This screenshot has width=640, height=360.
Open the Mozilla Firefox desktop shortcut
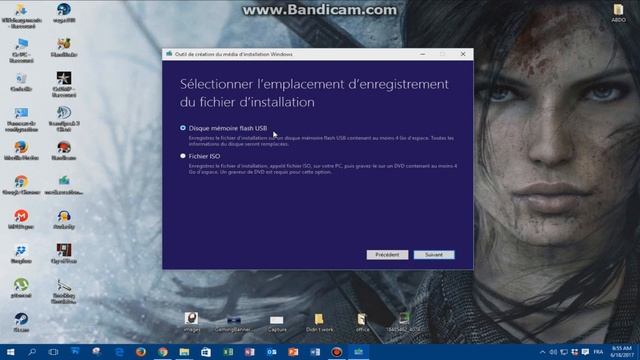pos(21,150)
